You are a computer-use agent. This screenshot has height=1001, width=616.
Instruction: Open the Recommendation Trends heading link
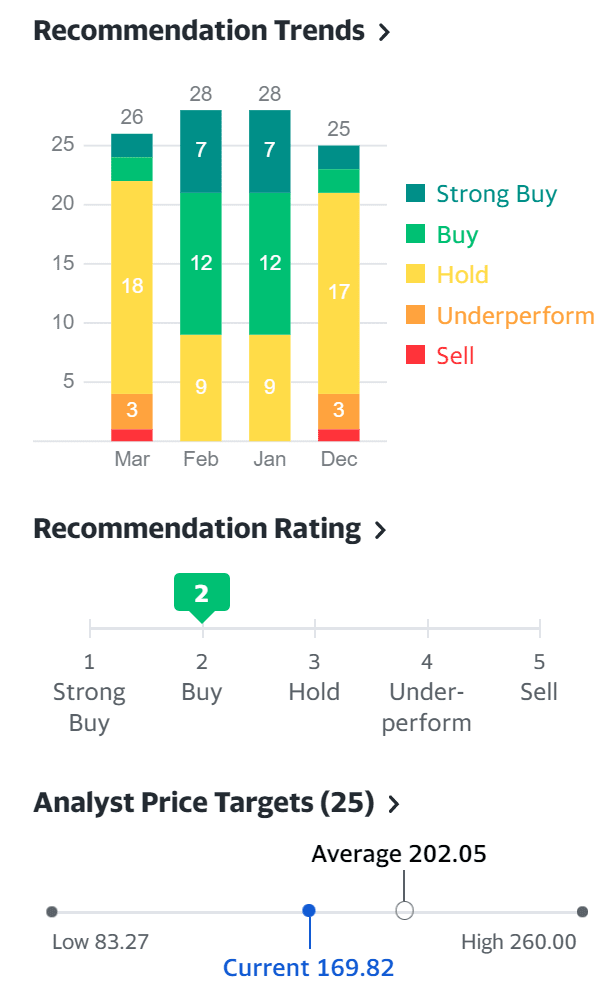click(199, 30)
